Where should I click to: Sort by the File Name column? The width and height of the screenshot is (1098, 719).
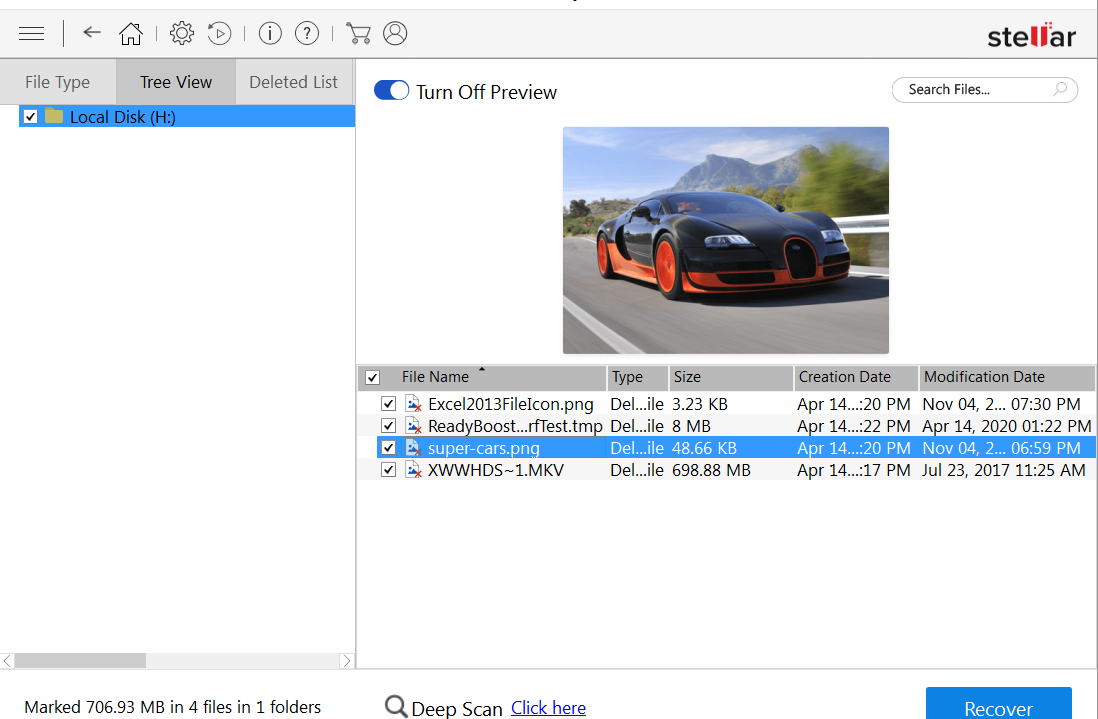[435, 377]
